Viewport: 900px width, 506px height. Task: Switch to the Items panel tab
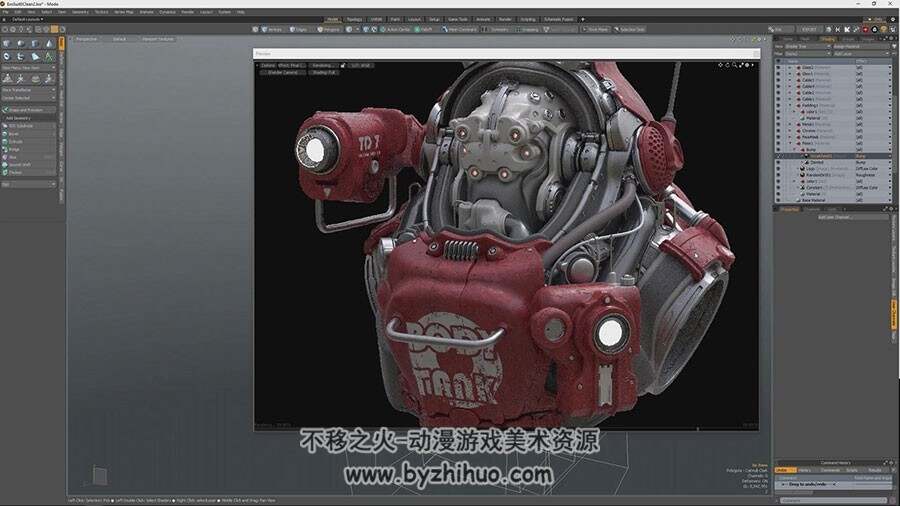click(x=788, y=39)
